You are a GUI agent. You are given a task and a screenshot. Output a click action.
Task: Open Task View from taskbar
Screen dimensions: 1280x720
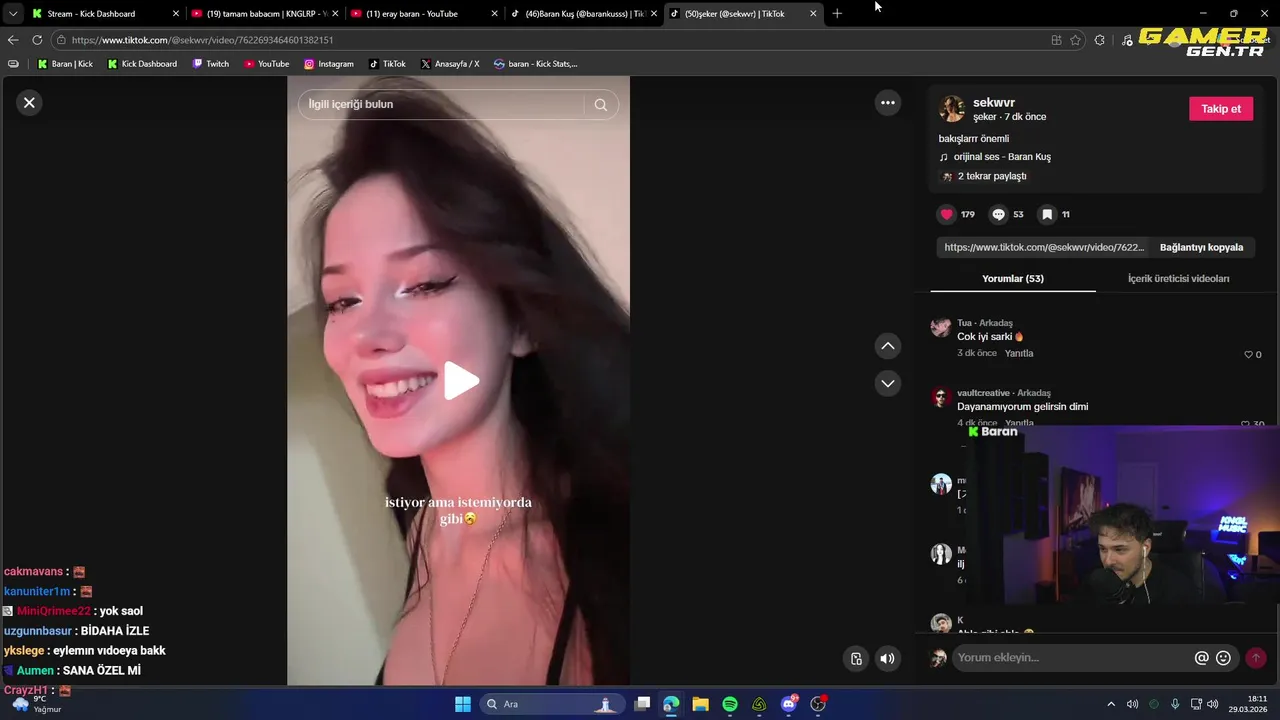pyautogui.click(x=642, y=704)
